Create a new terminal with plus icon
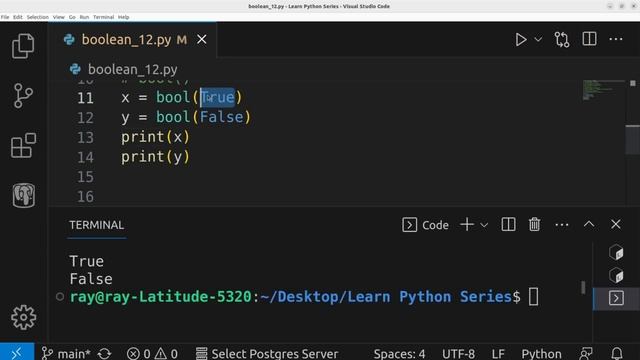This screenshot has width=640, height=360. pyautogui.click(x=467, y=224)
